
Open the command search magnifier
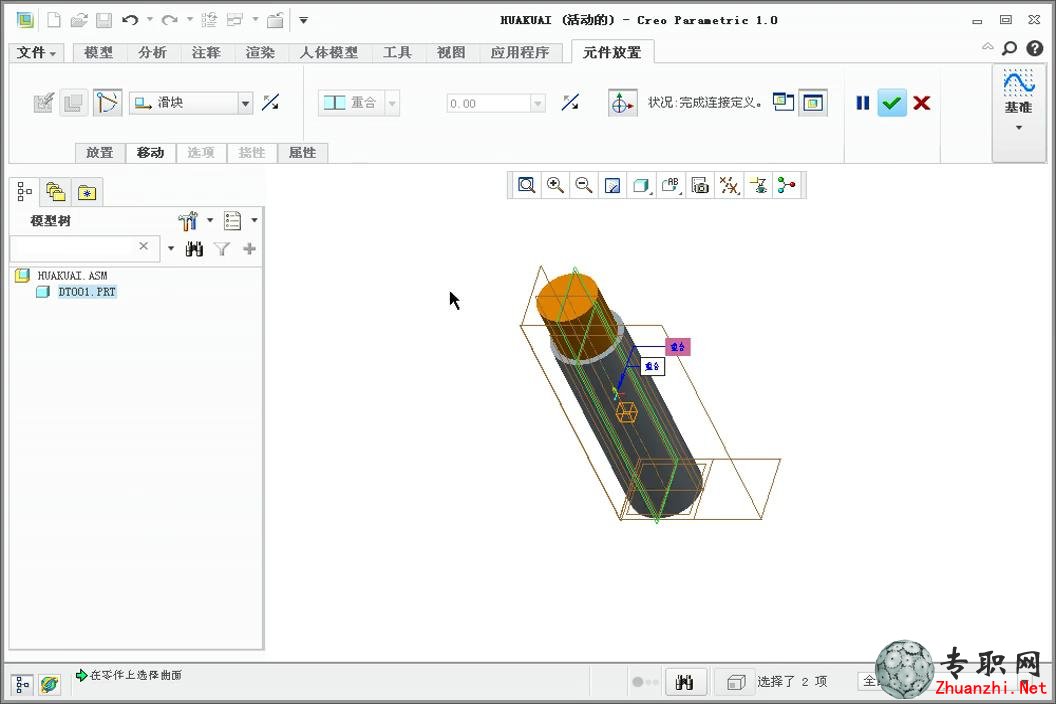tap(1010, 48)
